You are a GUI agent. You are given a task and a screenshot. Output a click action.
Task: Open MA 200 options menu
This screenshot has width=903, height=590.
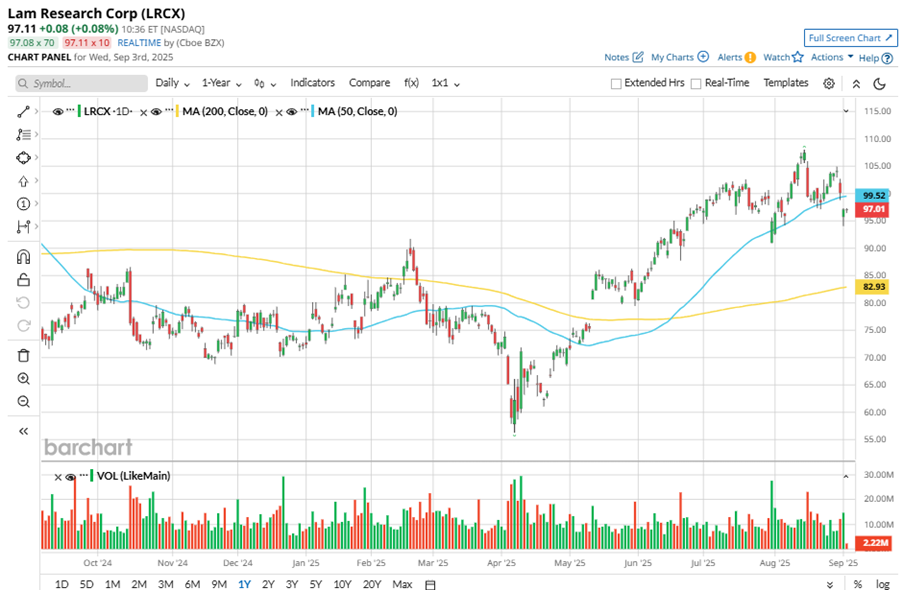169,110
